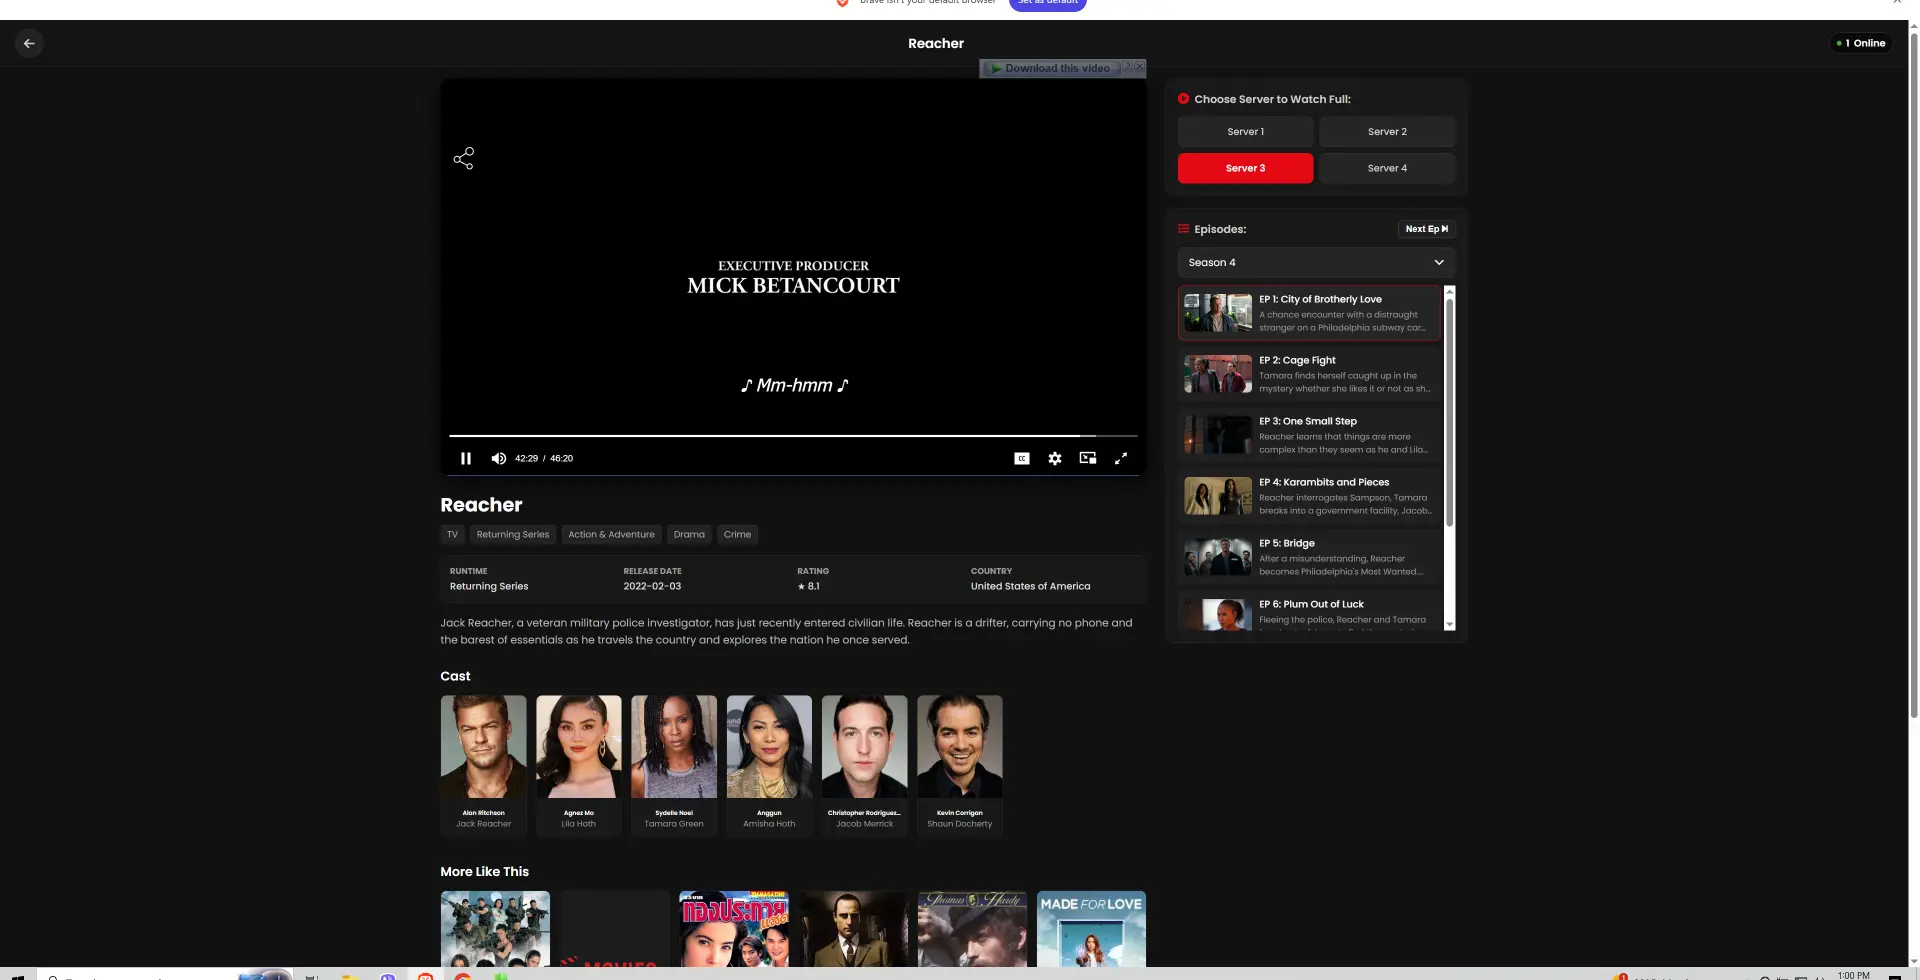Pause the video playback
The height and width of the screenshot is (980, 1920).
(x=466, y=458)
